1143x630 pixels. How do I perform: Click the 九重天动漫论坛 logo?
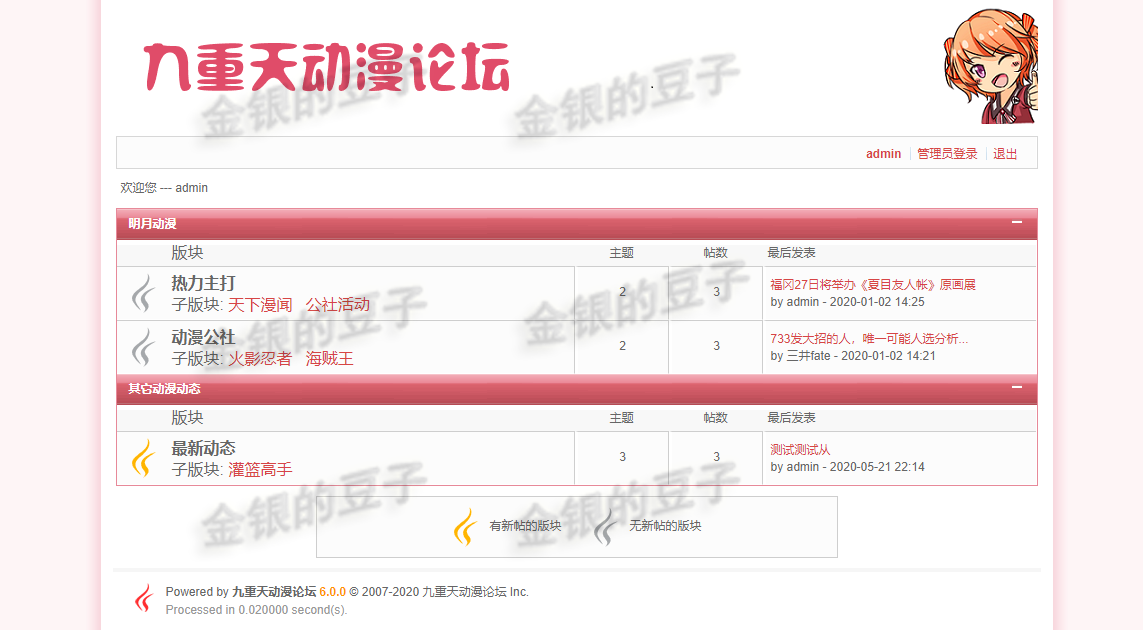tap(327, 65)
